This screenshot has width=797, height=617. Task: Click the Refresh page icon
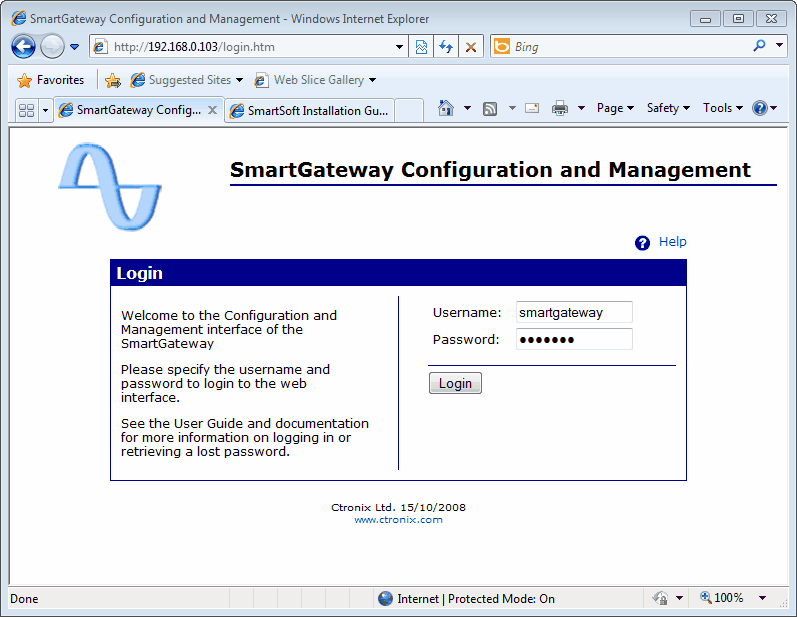[446, 47]
